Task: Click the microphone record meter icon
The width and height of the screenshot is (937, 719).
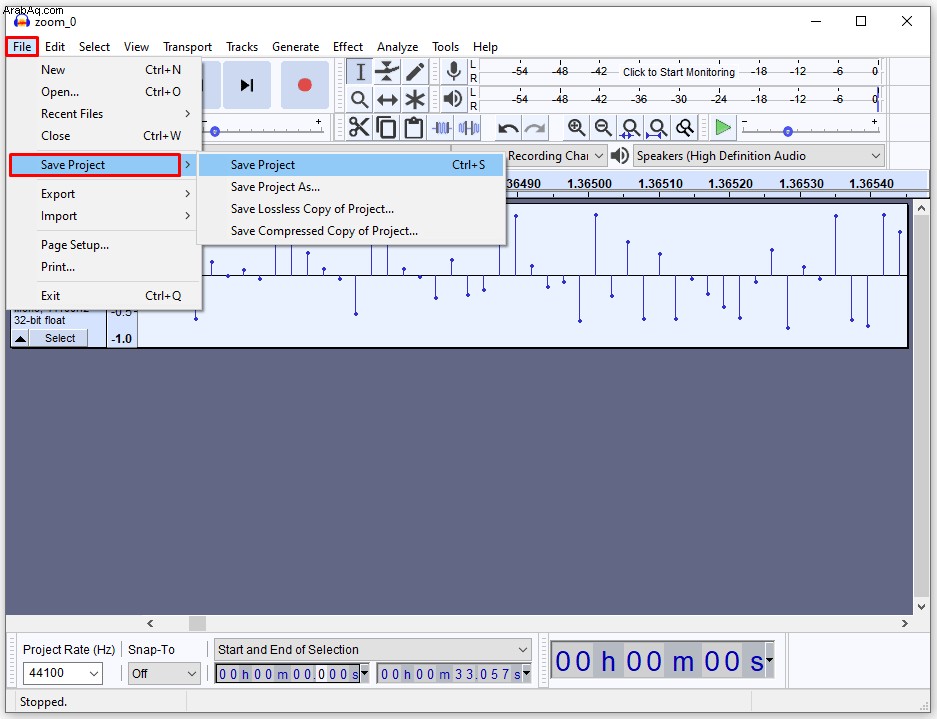Action: (x=454, y=71)
